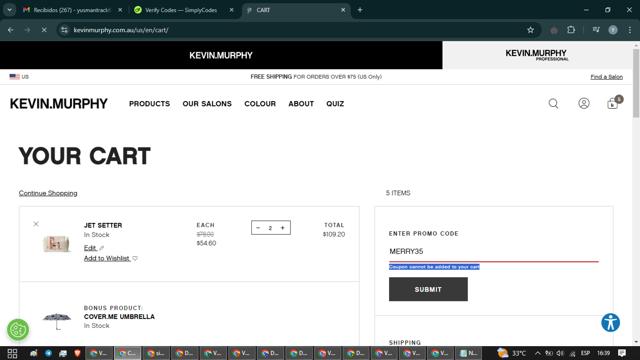Click the browser forward arrow
This screenshot has height=360, width=640.
[x=27, y=30]
